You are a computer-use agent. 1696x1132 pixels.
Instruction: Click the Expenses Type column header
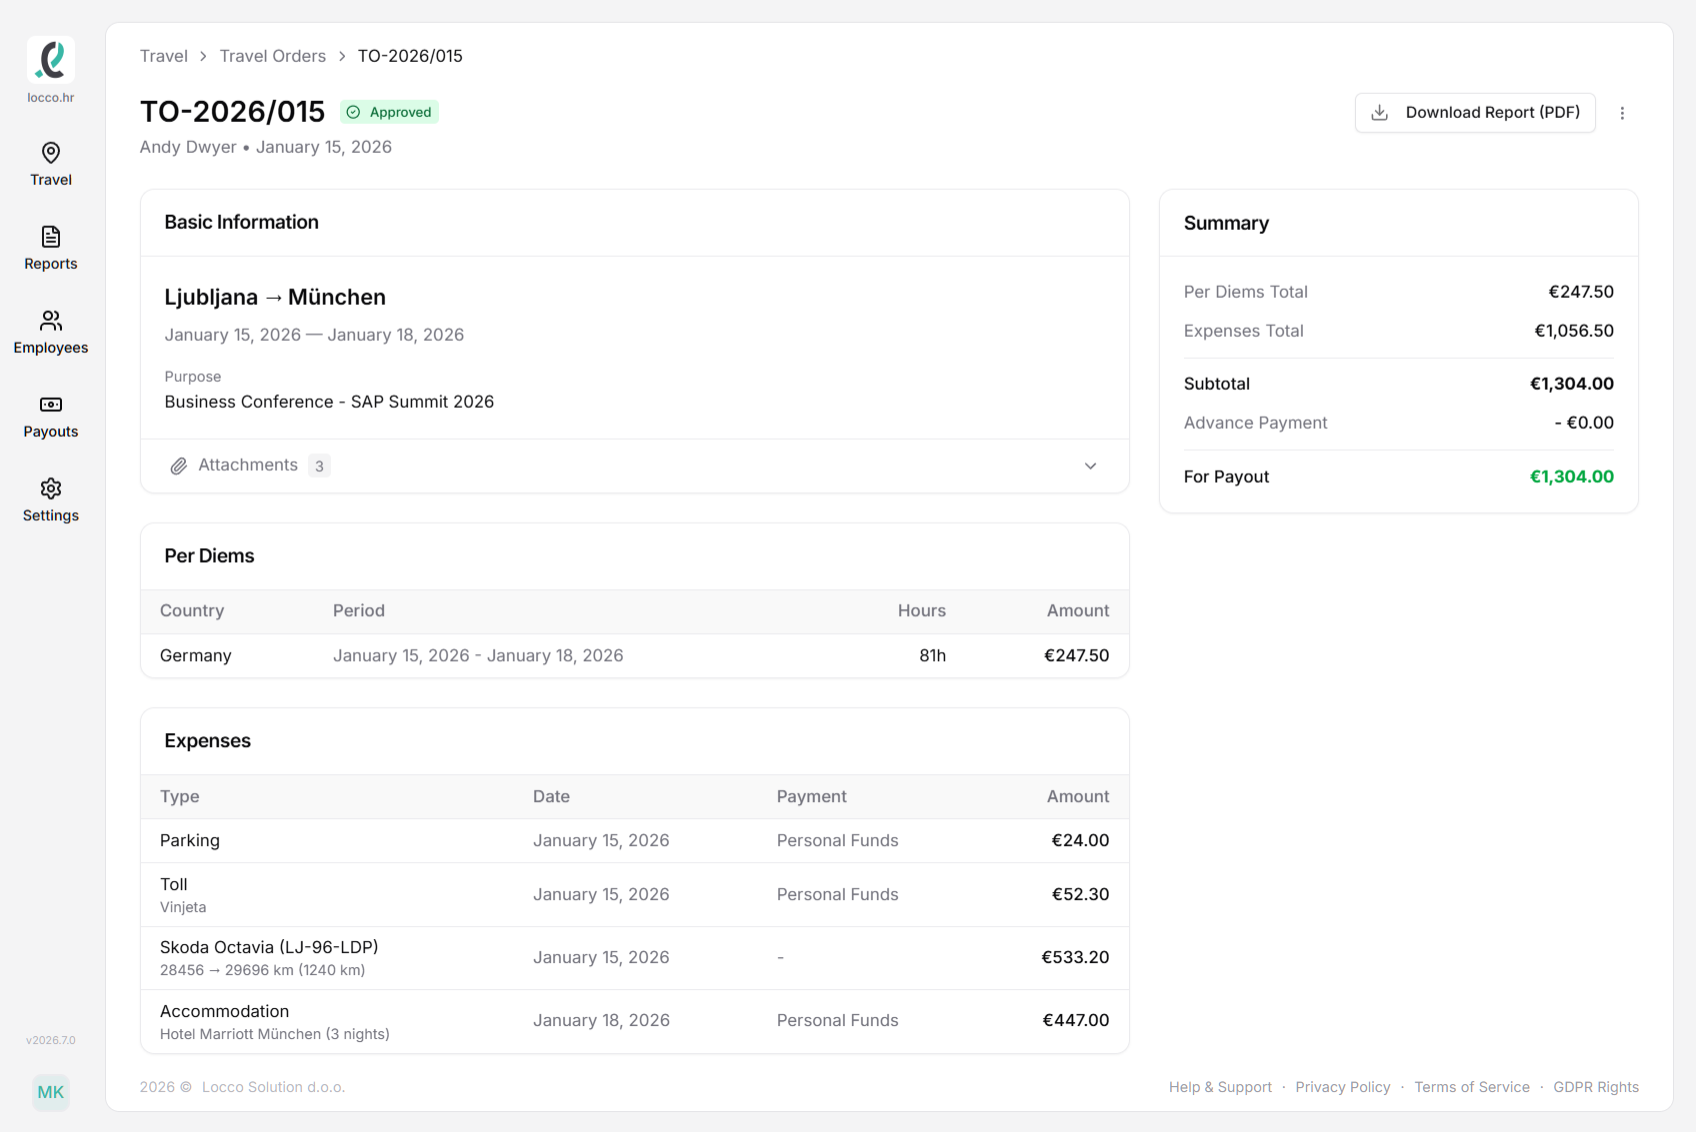pos(180,797)
